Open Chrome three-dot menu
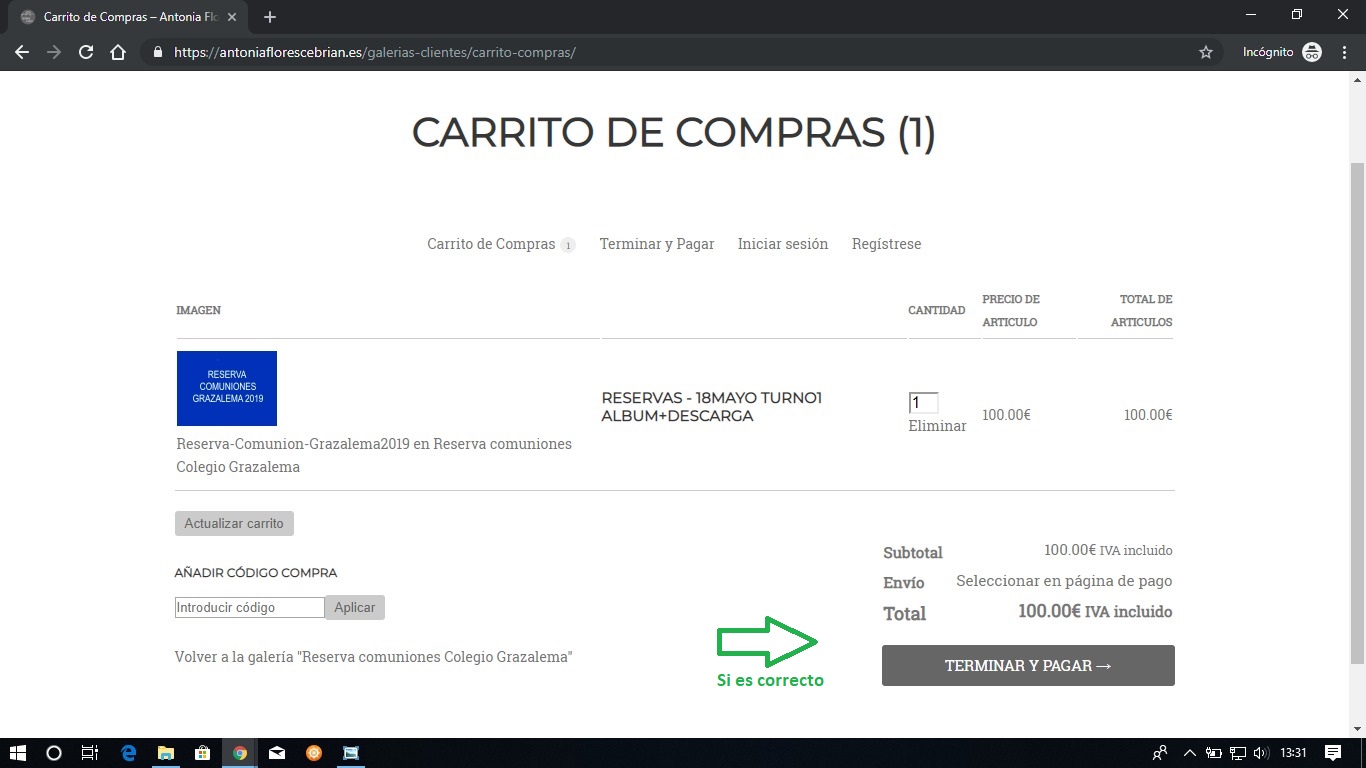This screenshot has width=1366, height=768. point(1344,52)
